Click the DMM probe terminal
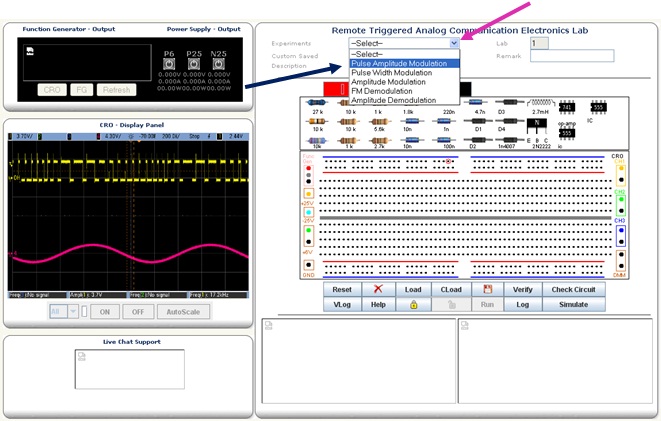The height and width of the screenshot is (421, 661). click(621, 261)
